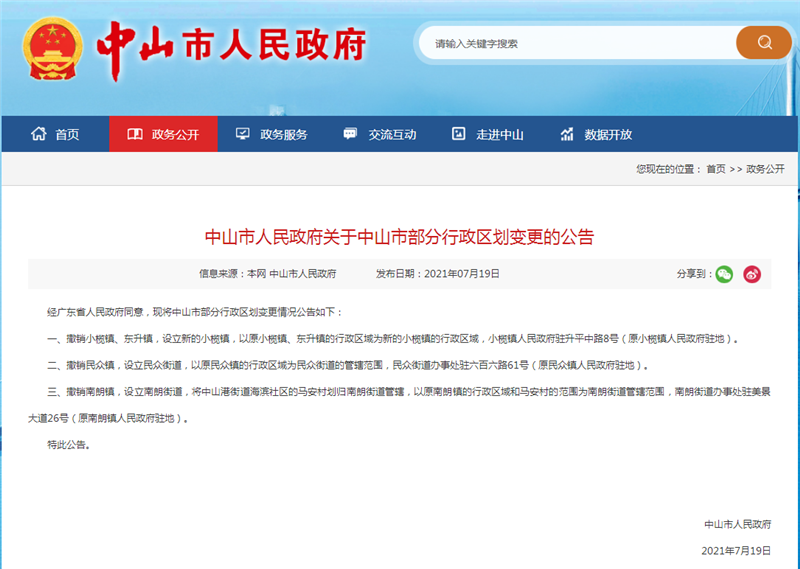Click the monitor icon beside 政务服务
This screenshot has height=569, width=800.
coord(242,134)
